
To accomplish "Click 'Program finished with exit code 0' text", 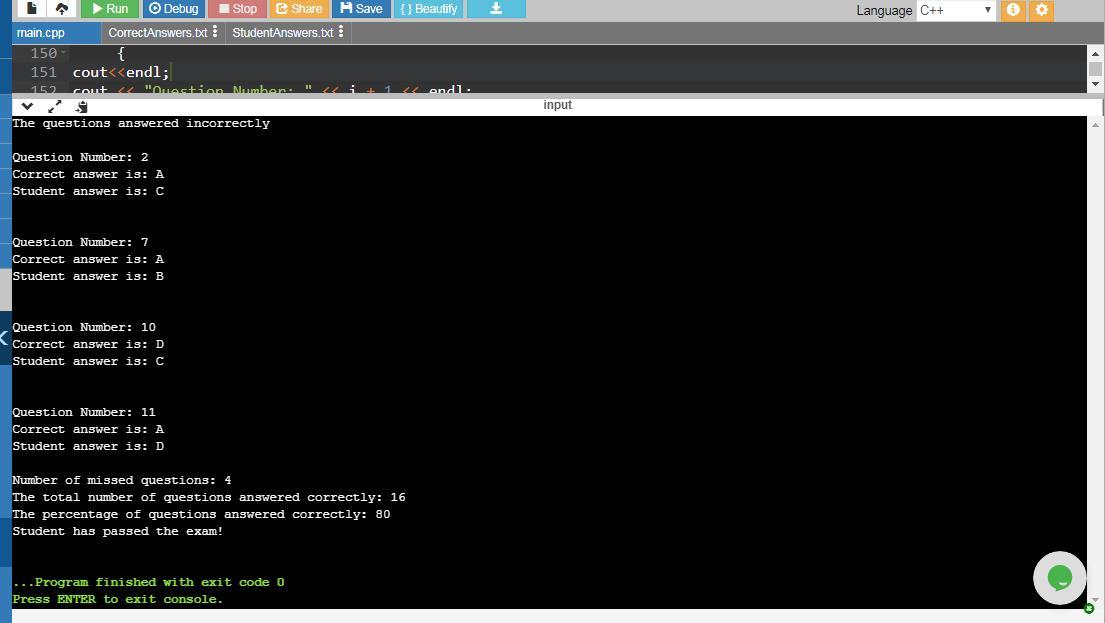I will tap(149, 582).
